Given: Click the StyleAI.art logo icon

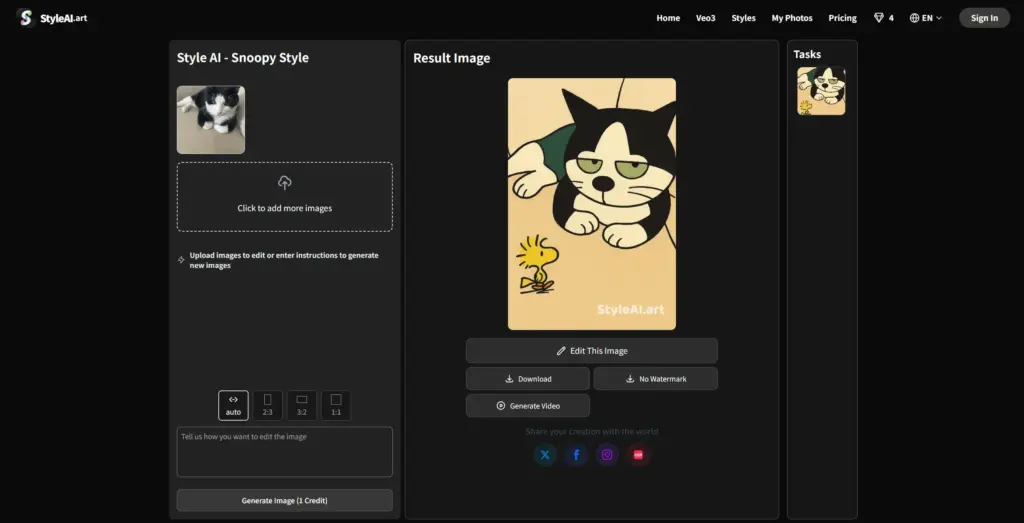Looking at the screenshot, I should point(25,18).
